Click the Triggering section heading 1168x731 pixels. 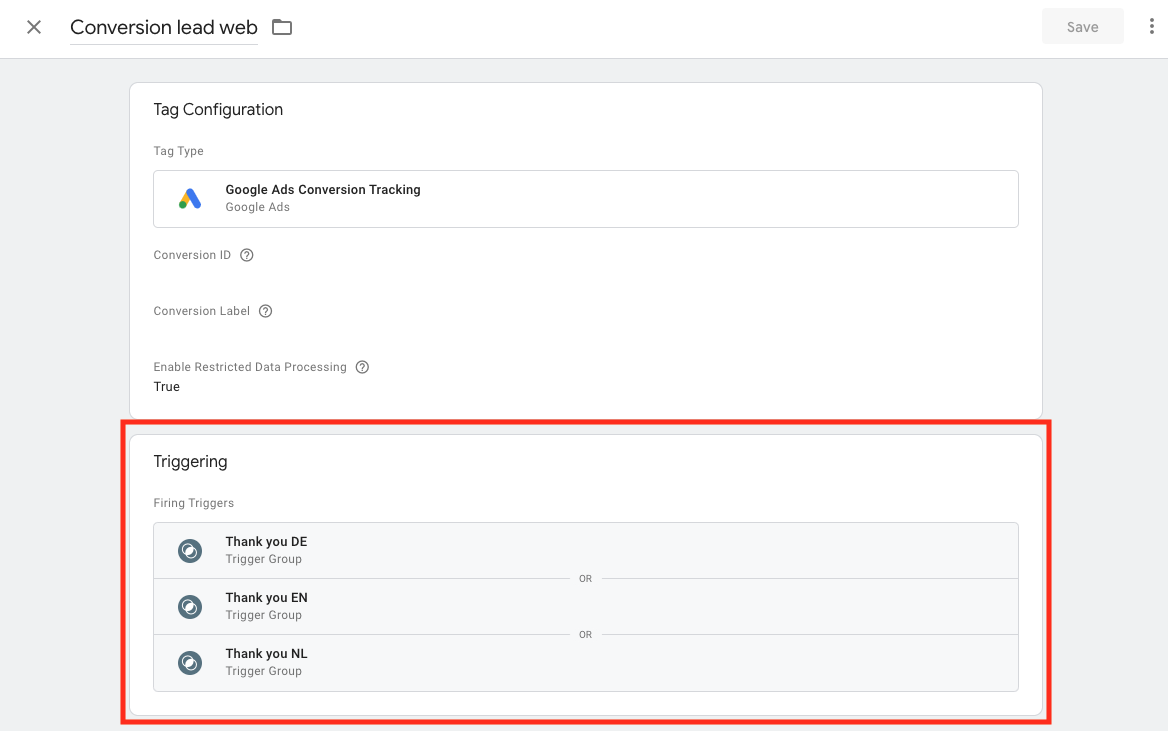(191, 462)
